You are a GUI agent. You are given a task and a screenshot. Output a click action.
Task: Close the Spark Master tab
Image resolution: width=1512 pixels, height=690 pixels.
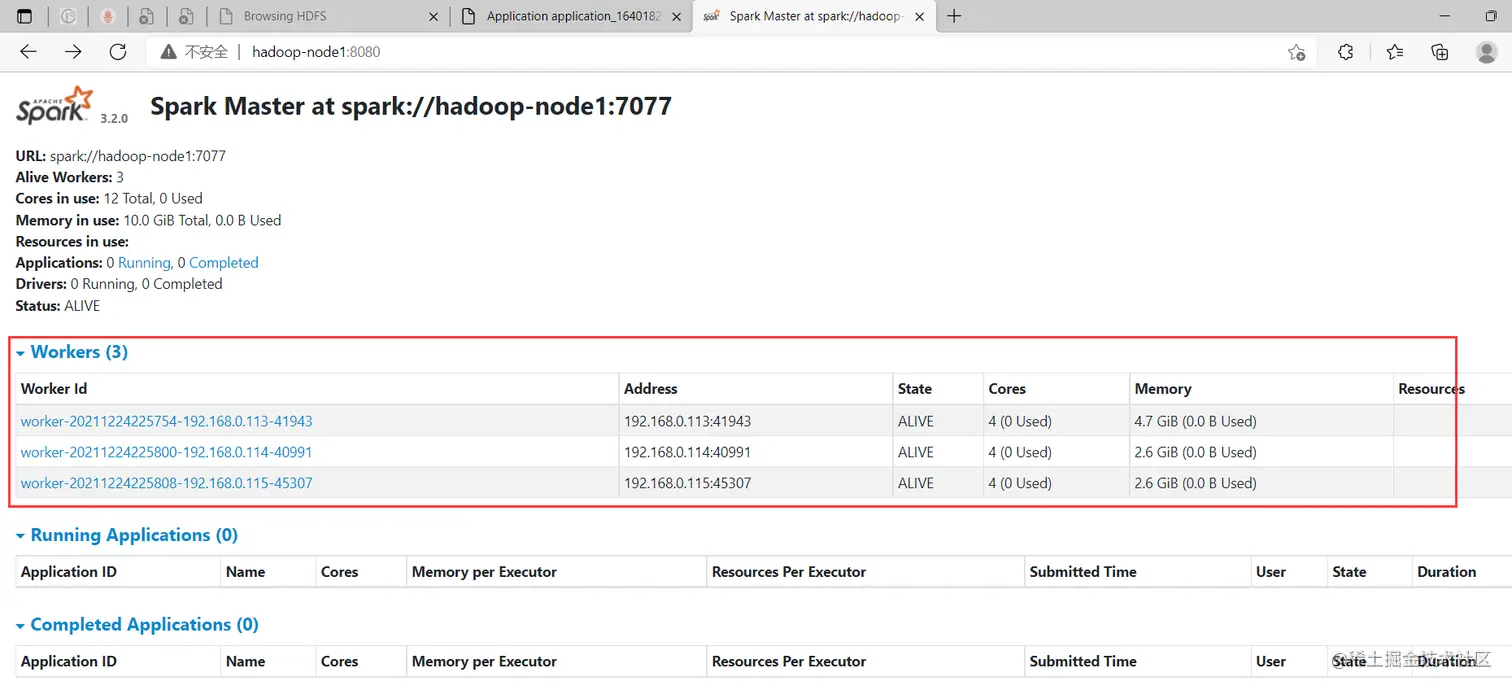tap(919, 16)
